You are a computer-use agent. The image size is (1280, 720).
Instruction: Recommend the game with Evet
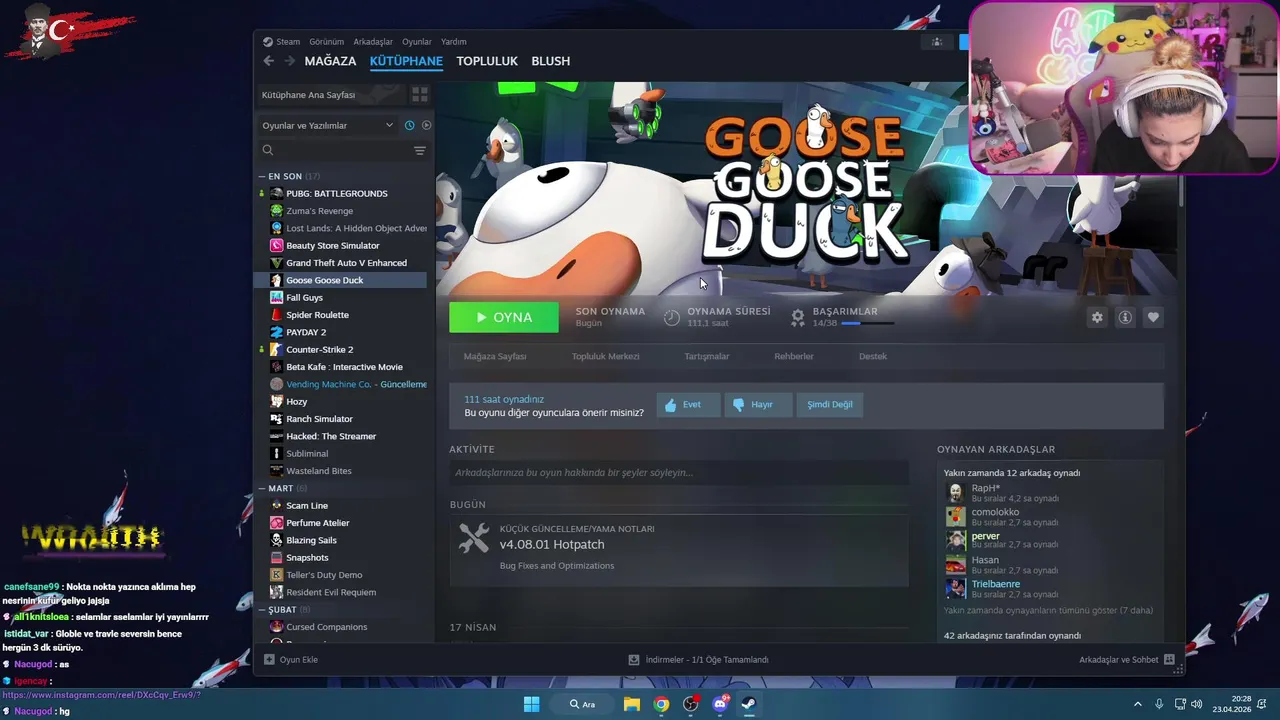(x=688, y=404)
